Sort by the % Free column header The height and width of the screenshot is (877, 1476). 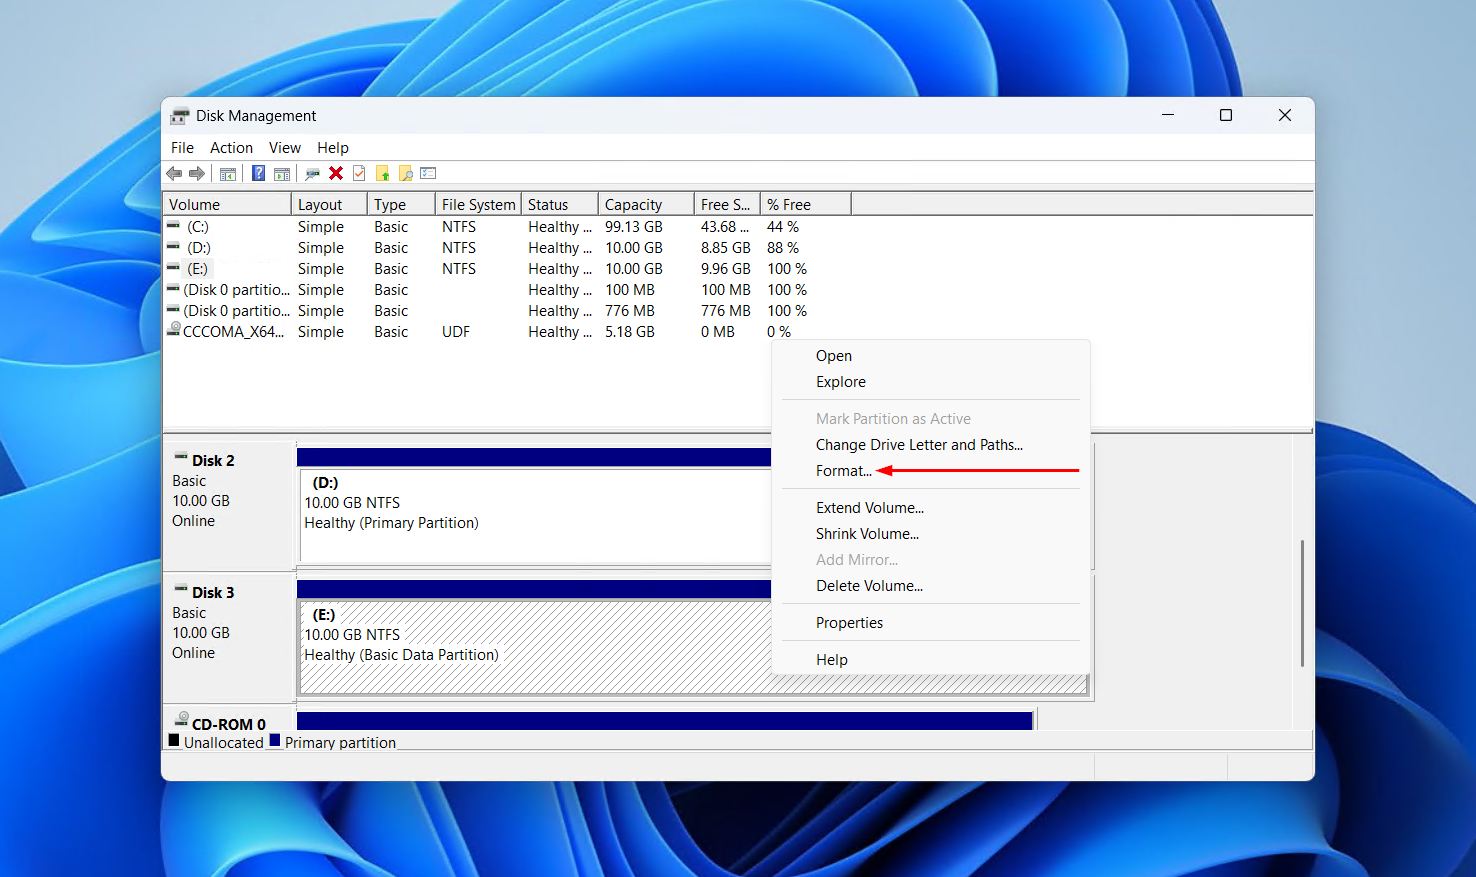click(806, 204)
